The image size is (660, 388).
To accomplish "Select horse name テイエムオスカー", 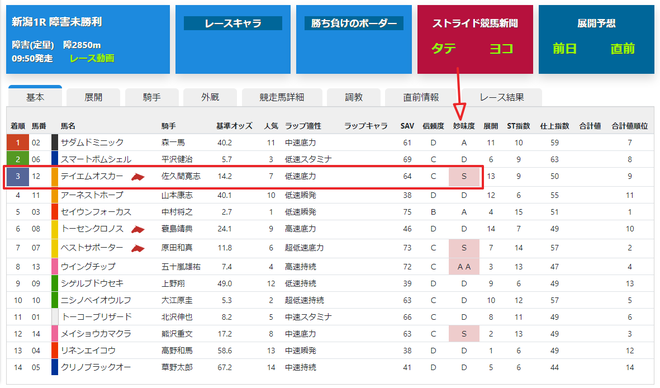I will 92,176.
